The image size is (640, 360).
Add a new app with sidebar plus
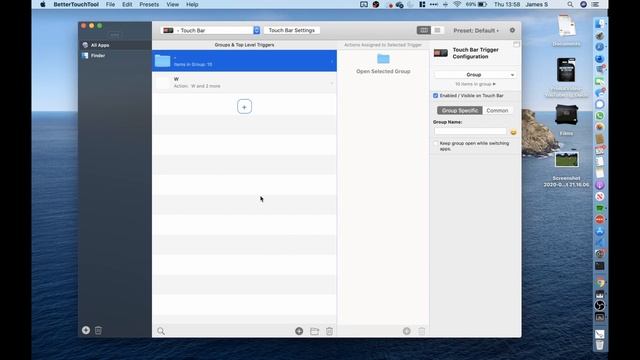coord(86,330)
